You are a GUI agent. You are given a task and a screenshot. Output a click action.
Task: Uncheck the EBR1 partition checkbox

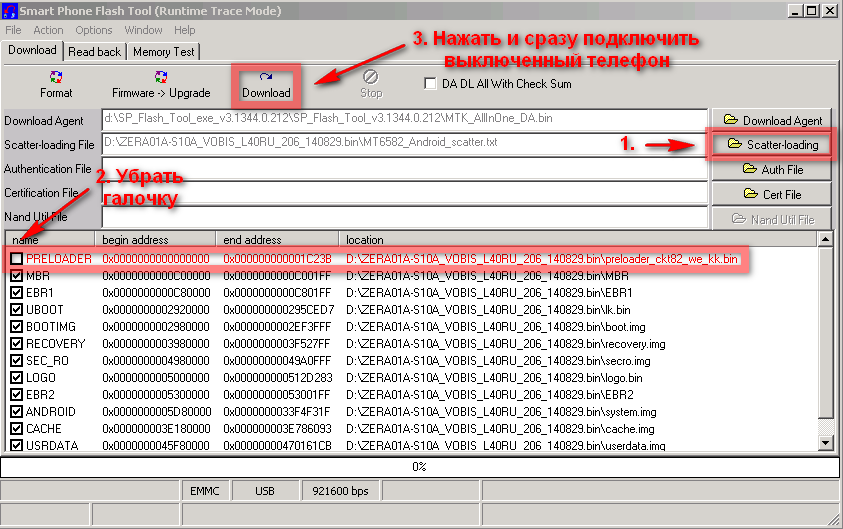click(x=17, y=293)
